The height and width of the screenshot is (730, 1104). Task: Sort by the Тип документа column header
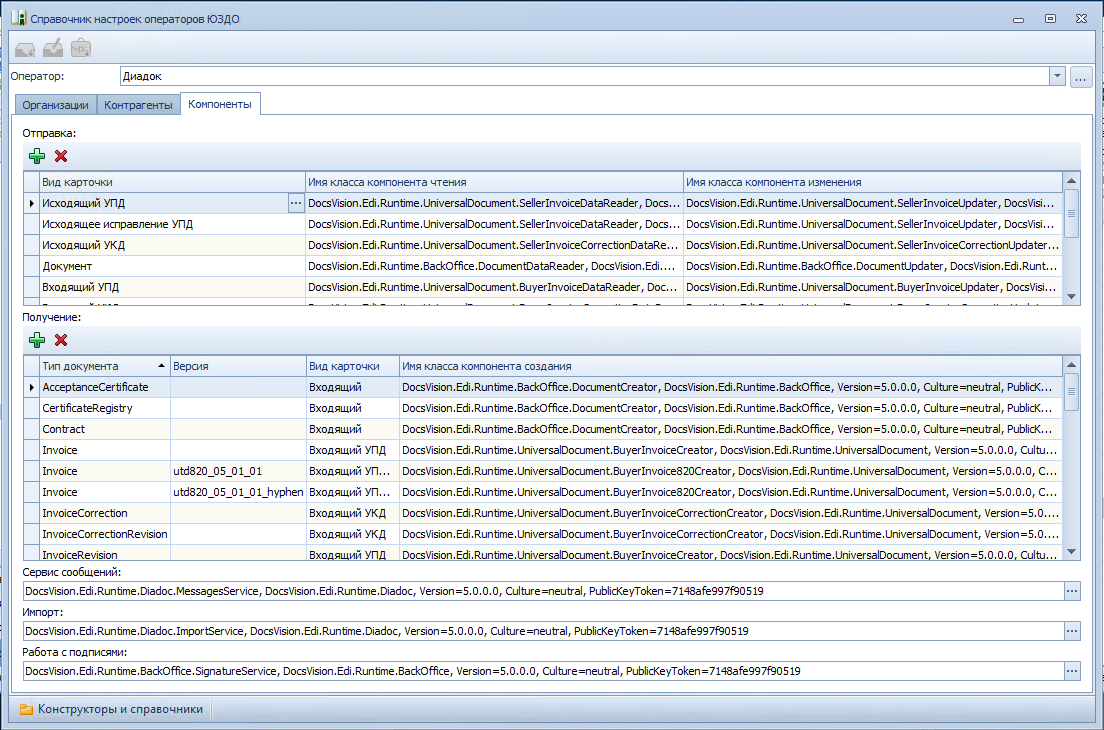tap(104, 366)
